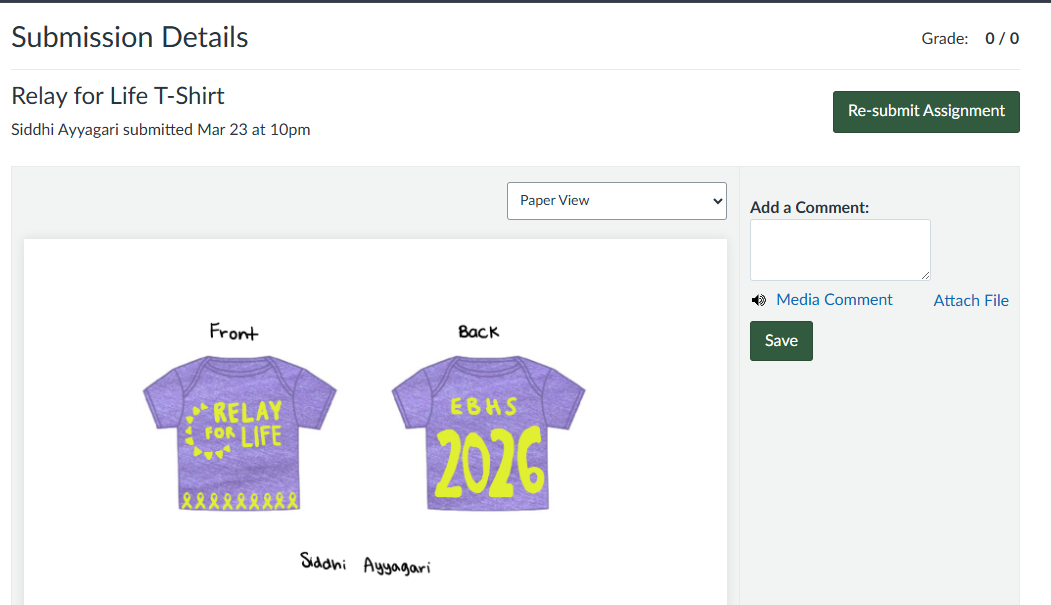This screenshot has width=1051, height=605.
Task: Click the yellow ribbons row on the front shirt
Action: click(x=240, y=499)
